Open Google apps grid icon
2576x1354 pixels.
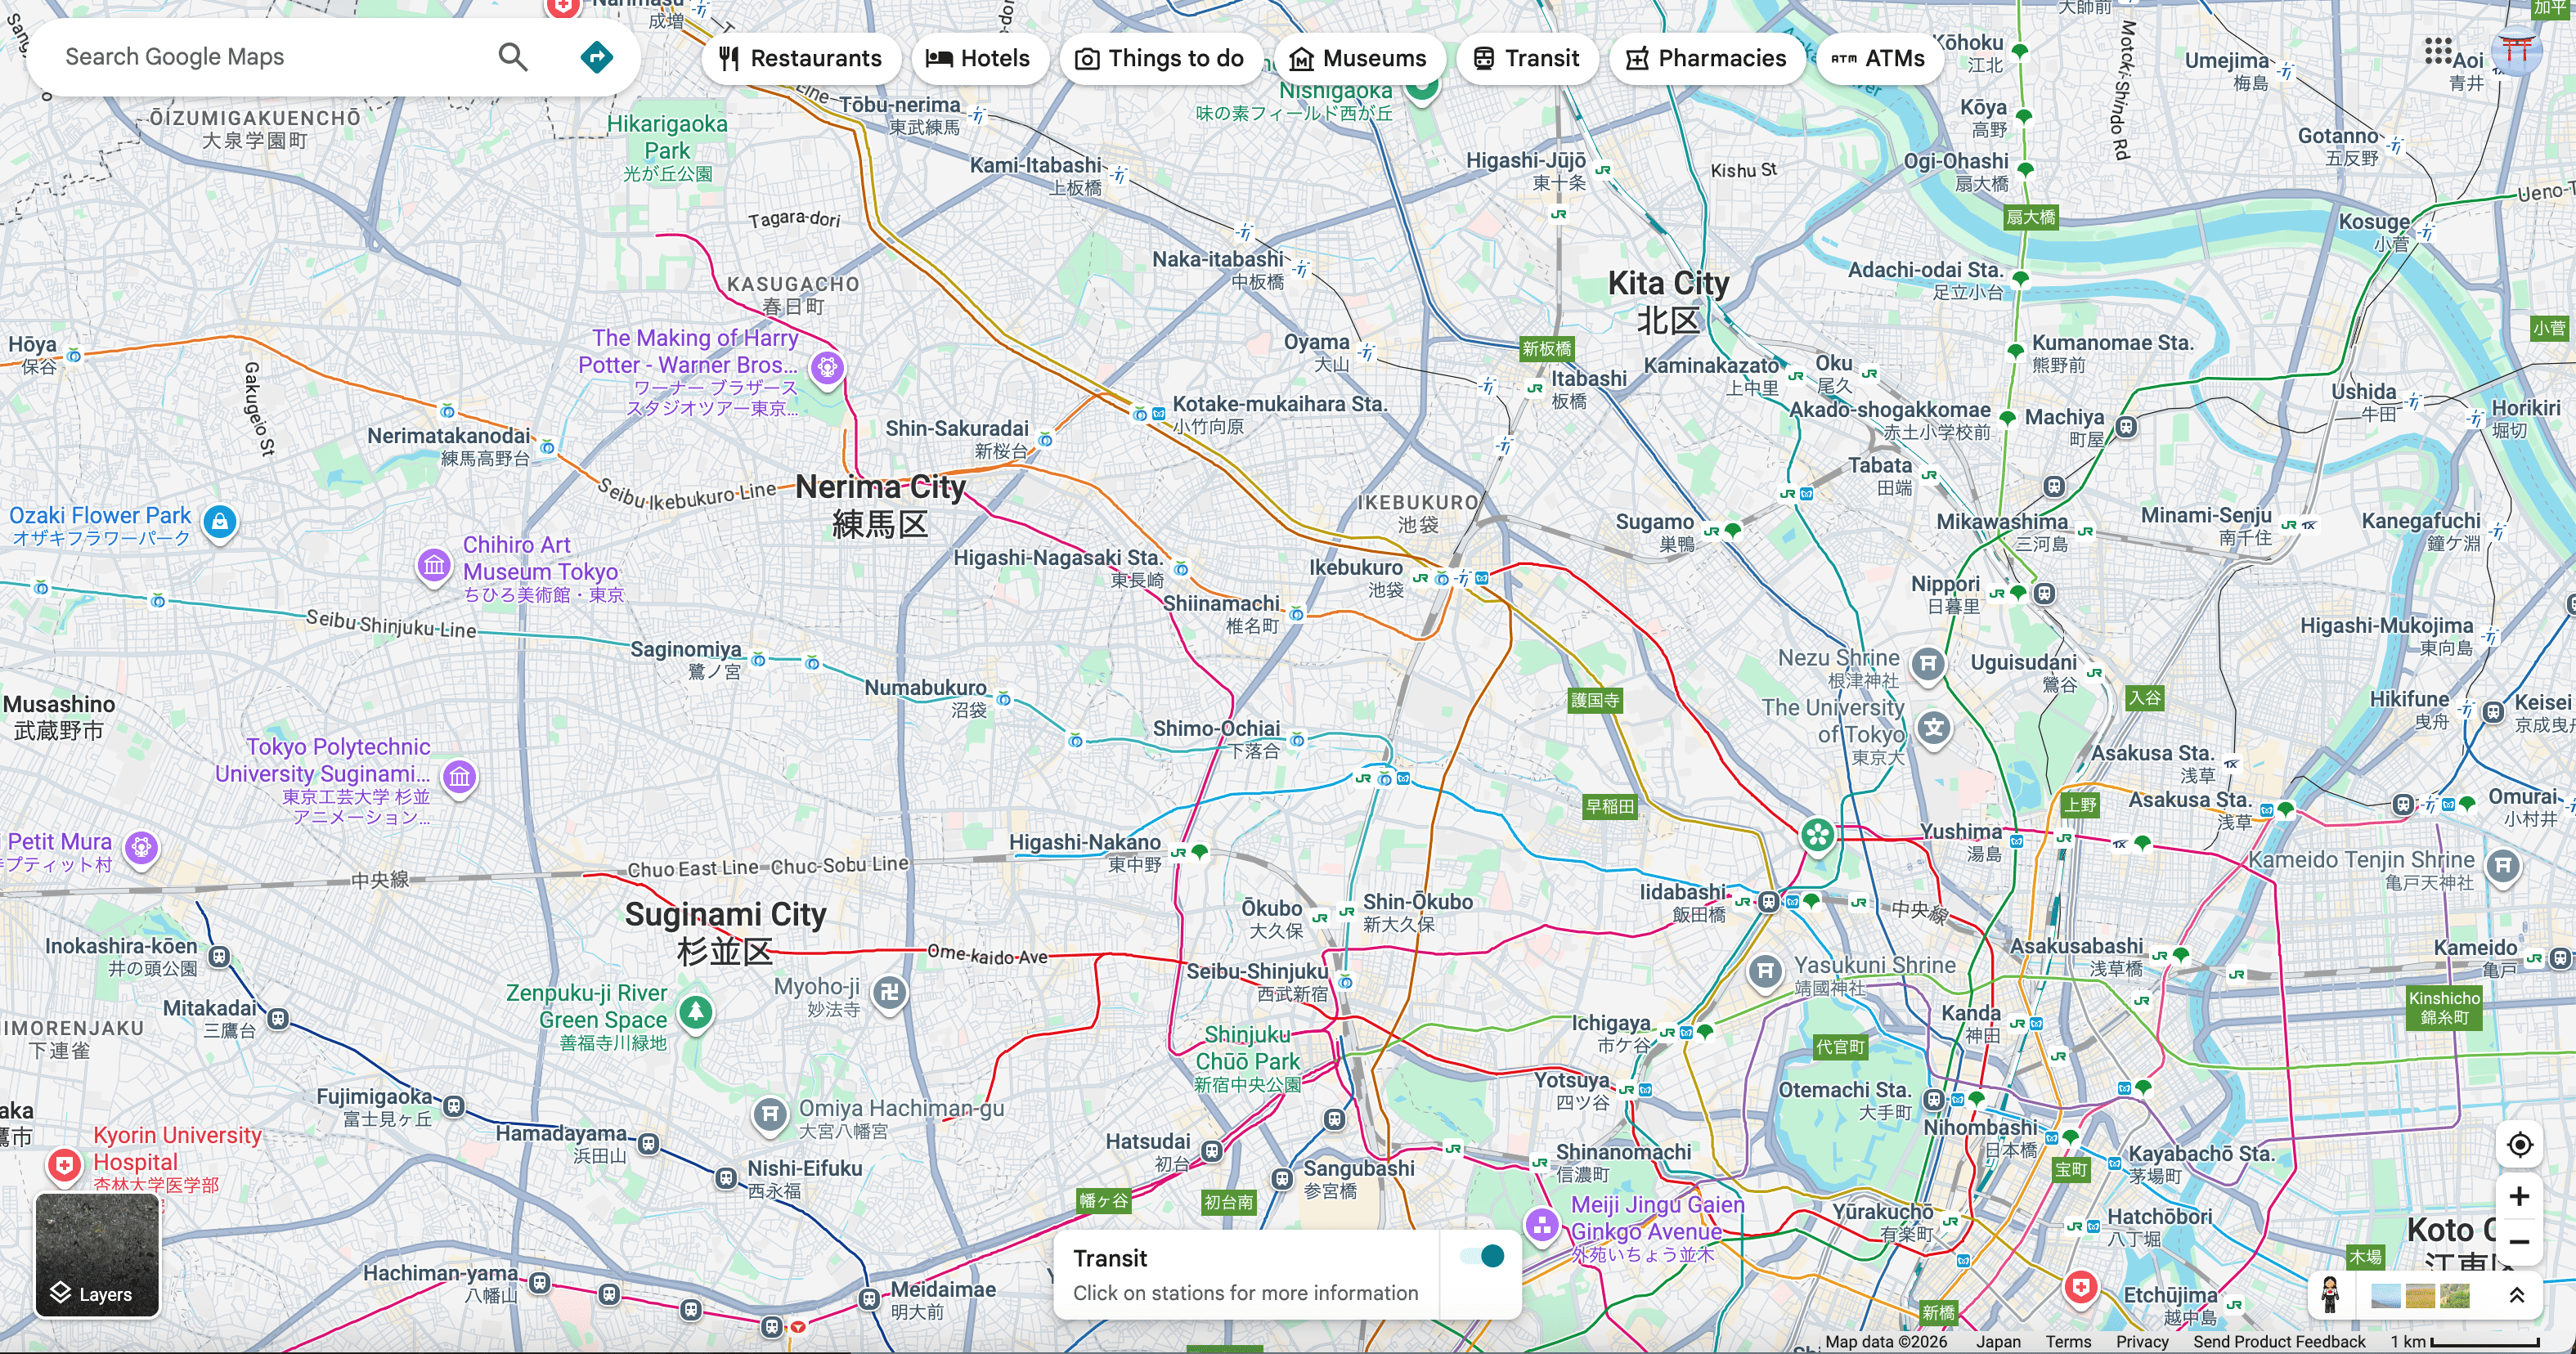pyautogui.click(x=2438, y=50)
